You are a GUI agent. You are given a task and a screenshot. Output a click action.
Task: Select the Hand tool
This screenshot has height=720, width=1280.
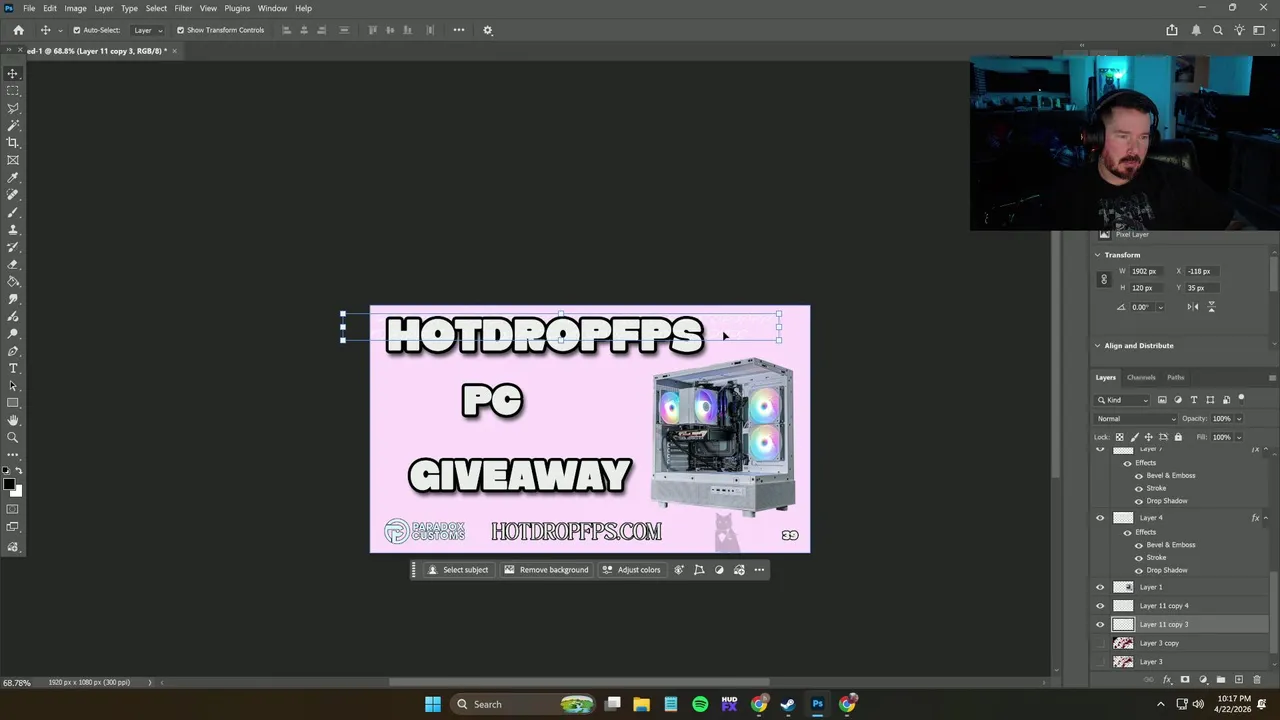[13, 420]
